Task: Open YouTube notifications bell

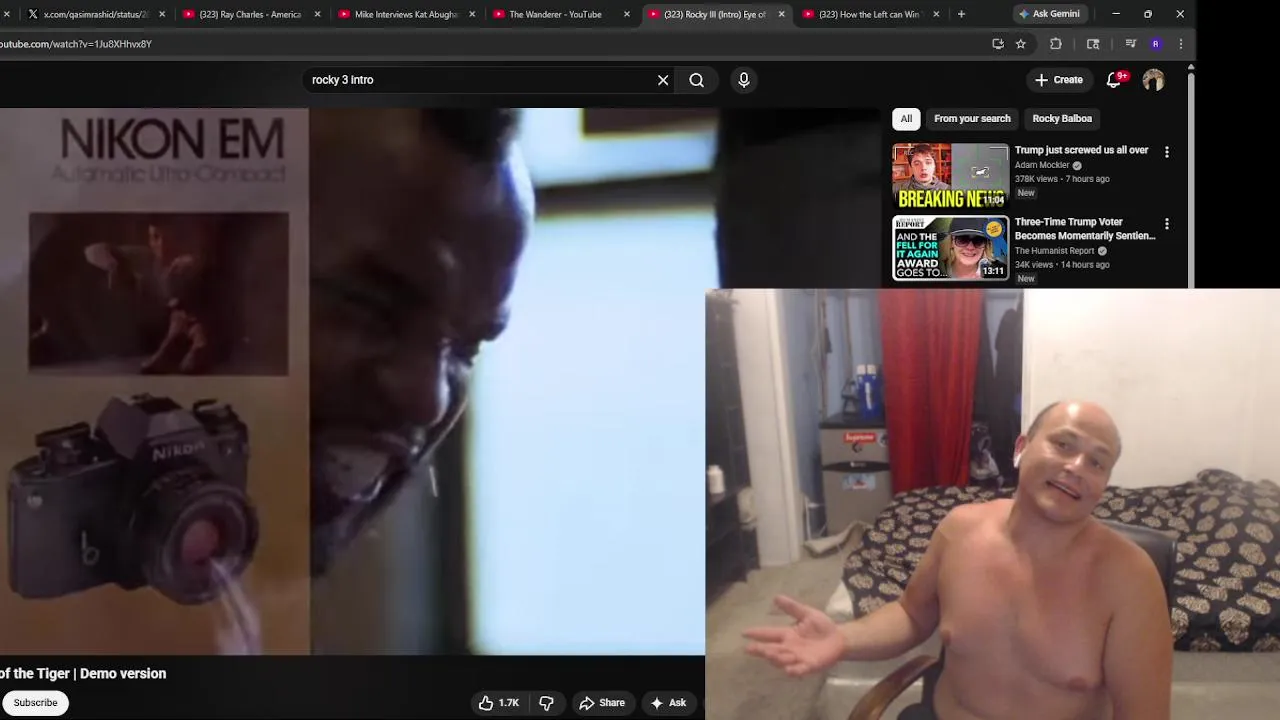Action: (x=1114, y=80)
